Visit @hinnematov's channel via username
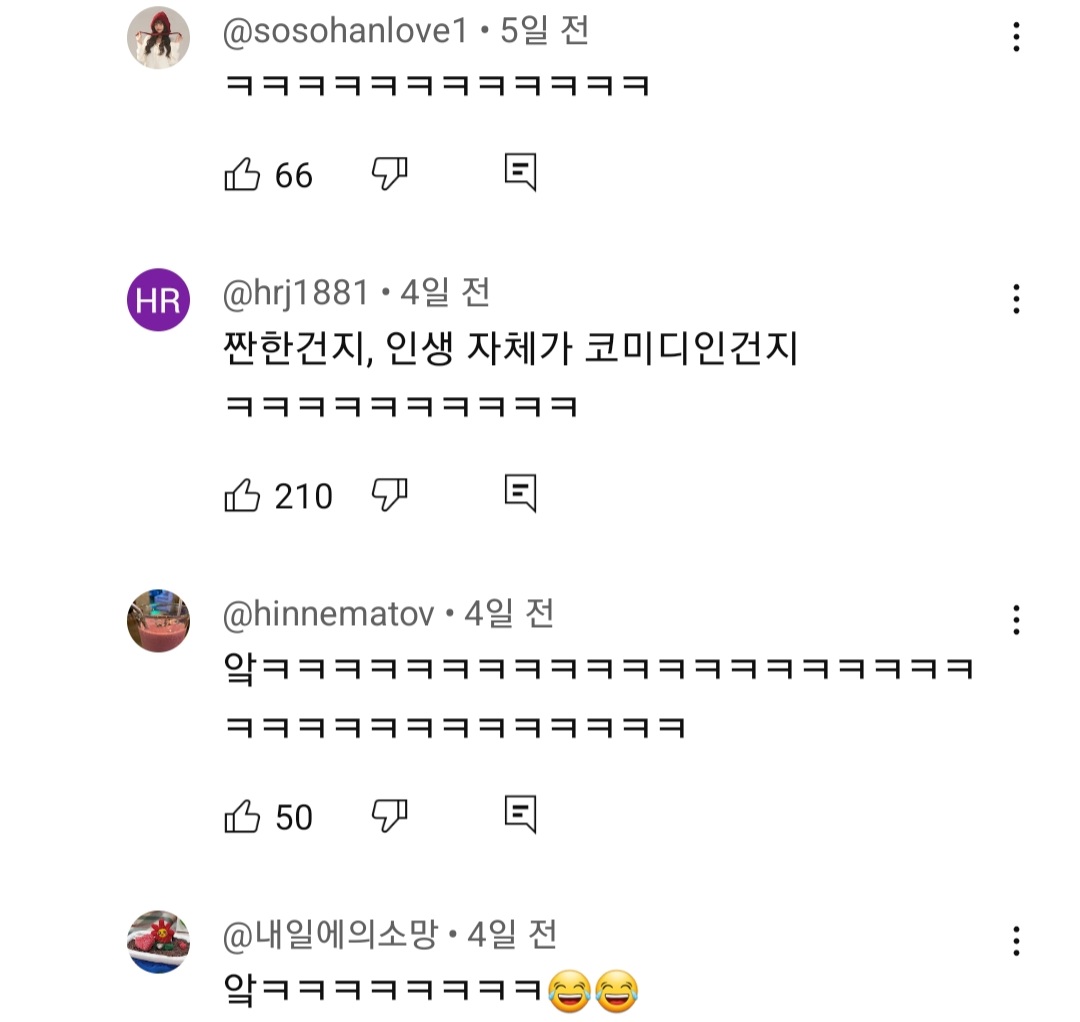Screen dimensions: 1080x1022 [x=329, y=615]
